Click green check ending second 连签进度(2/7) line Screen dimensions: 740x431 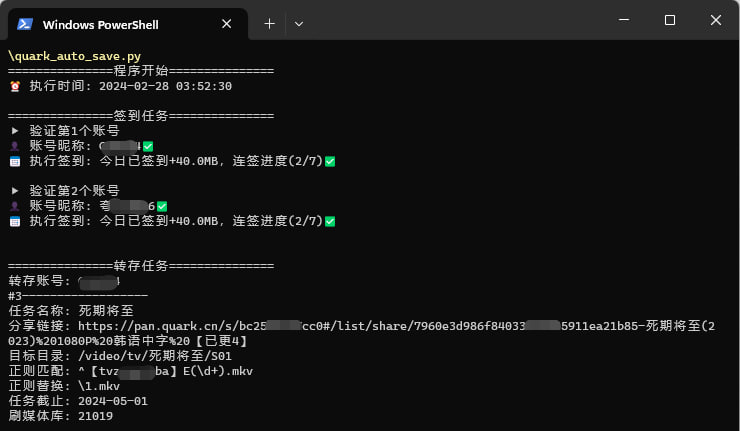(x=330, y=221)
